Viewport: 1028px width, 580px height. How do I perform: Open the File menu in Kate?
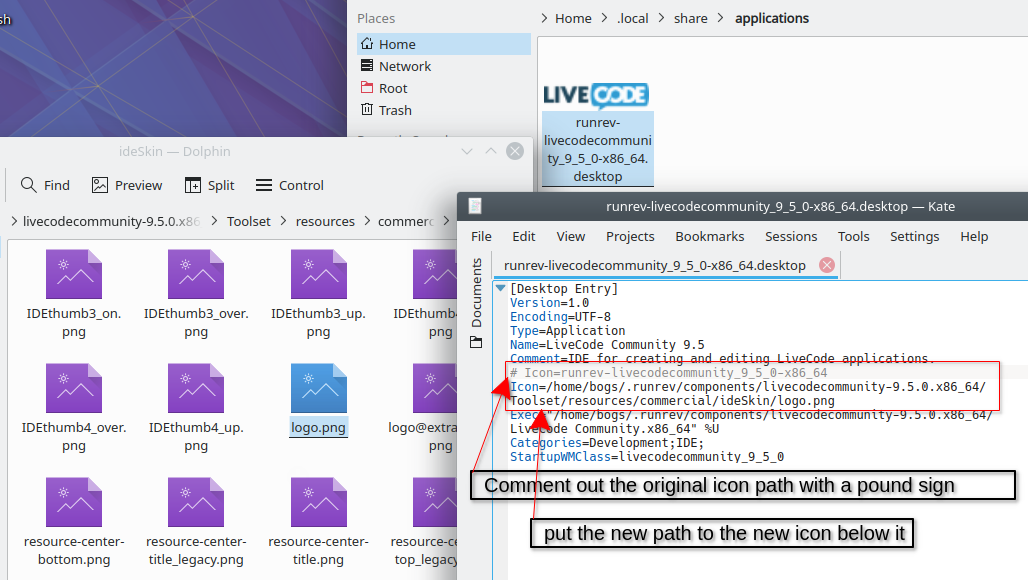tap(481, 237)
